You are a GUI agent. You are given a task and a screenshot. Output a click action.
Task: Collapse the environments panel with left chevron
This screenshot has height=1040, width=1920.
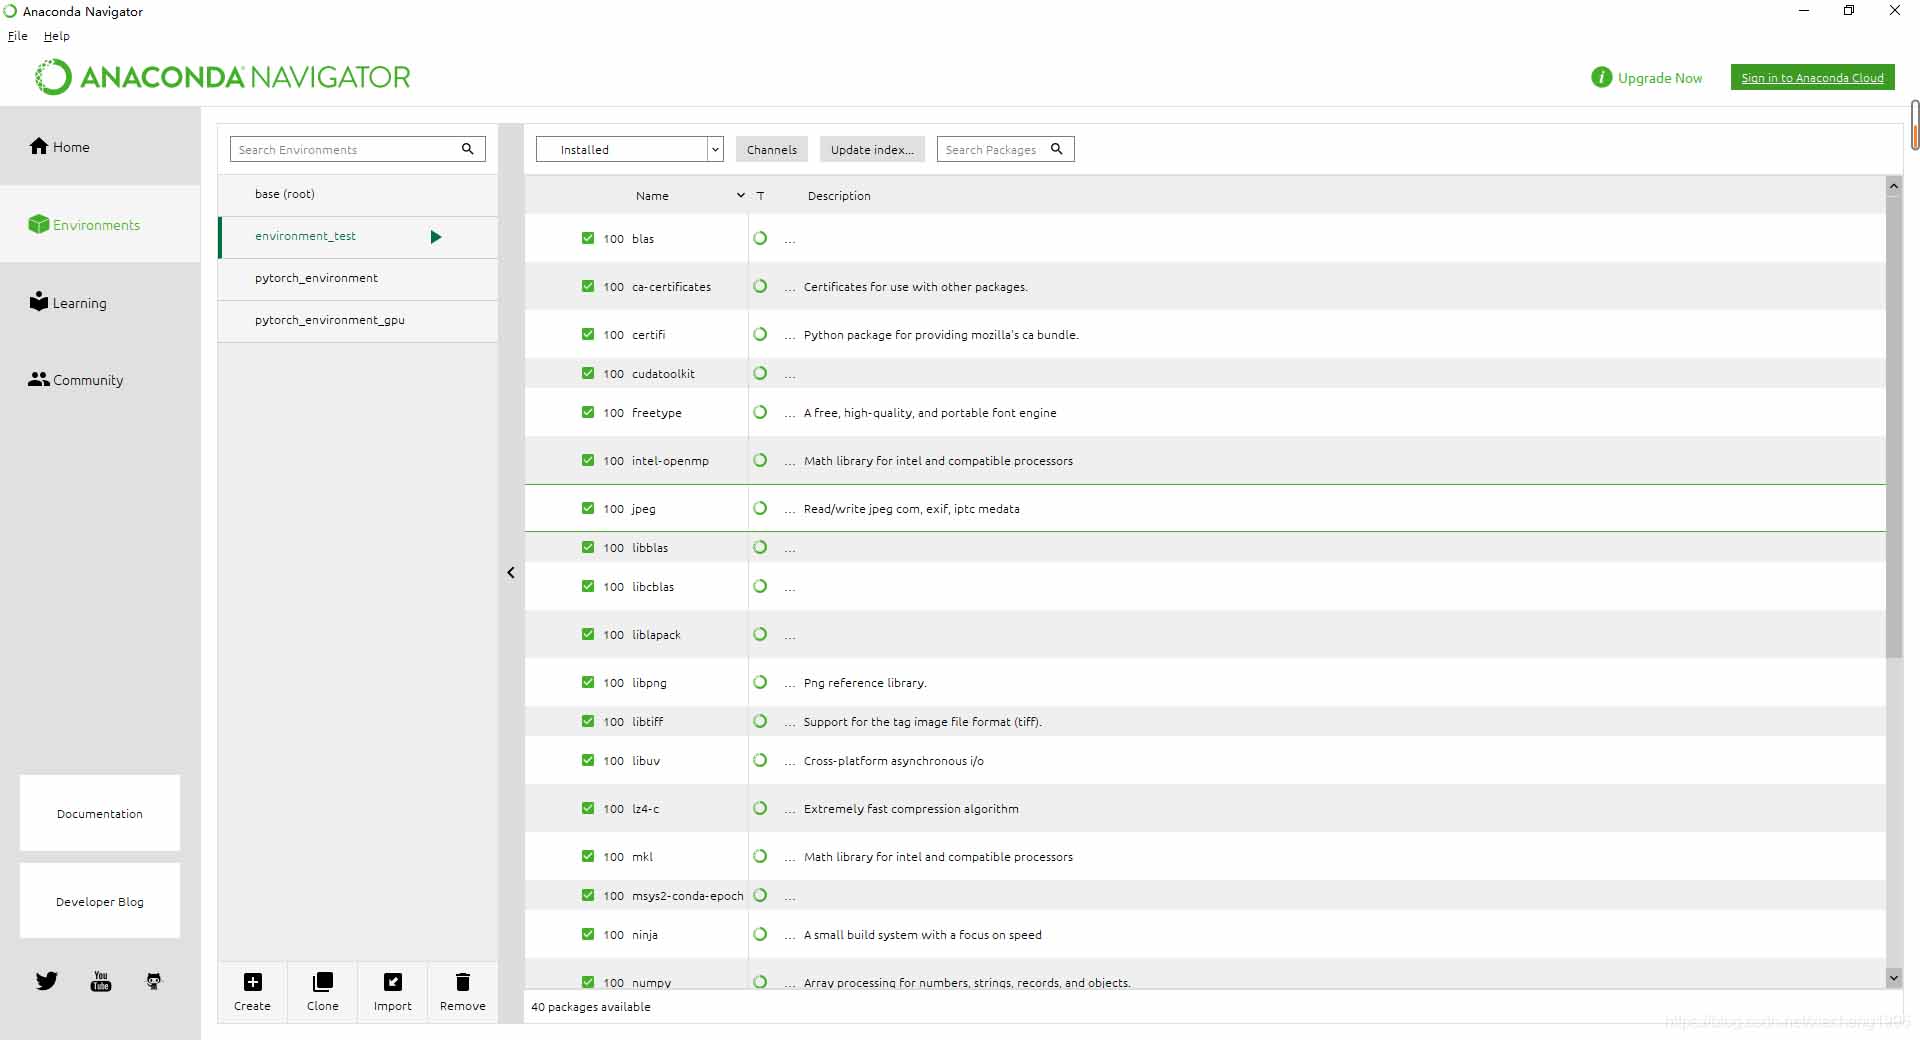point(511,572)
